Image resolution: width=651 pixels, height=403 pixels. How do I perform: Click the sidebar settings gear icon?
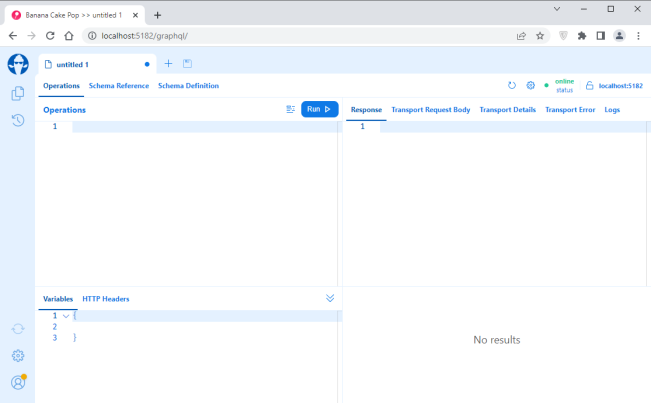(x=17, y=355)
